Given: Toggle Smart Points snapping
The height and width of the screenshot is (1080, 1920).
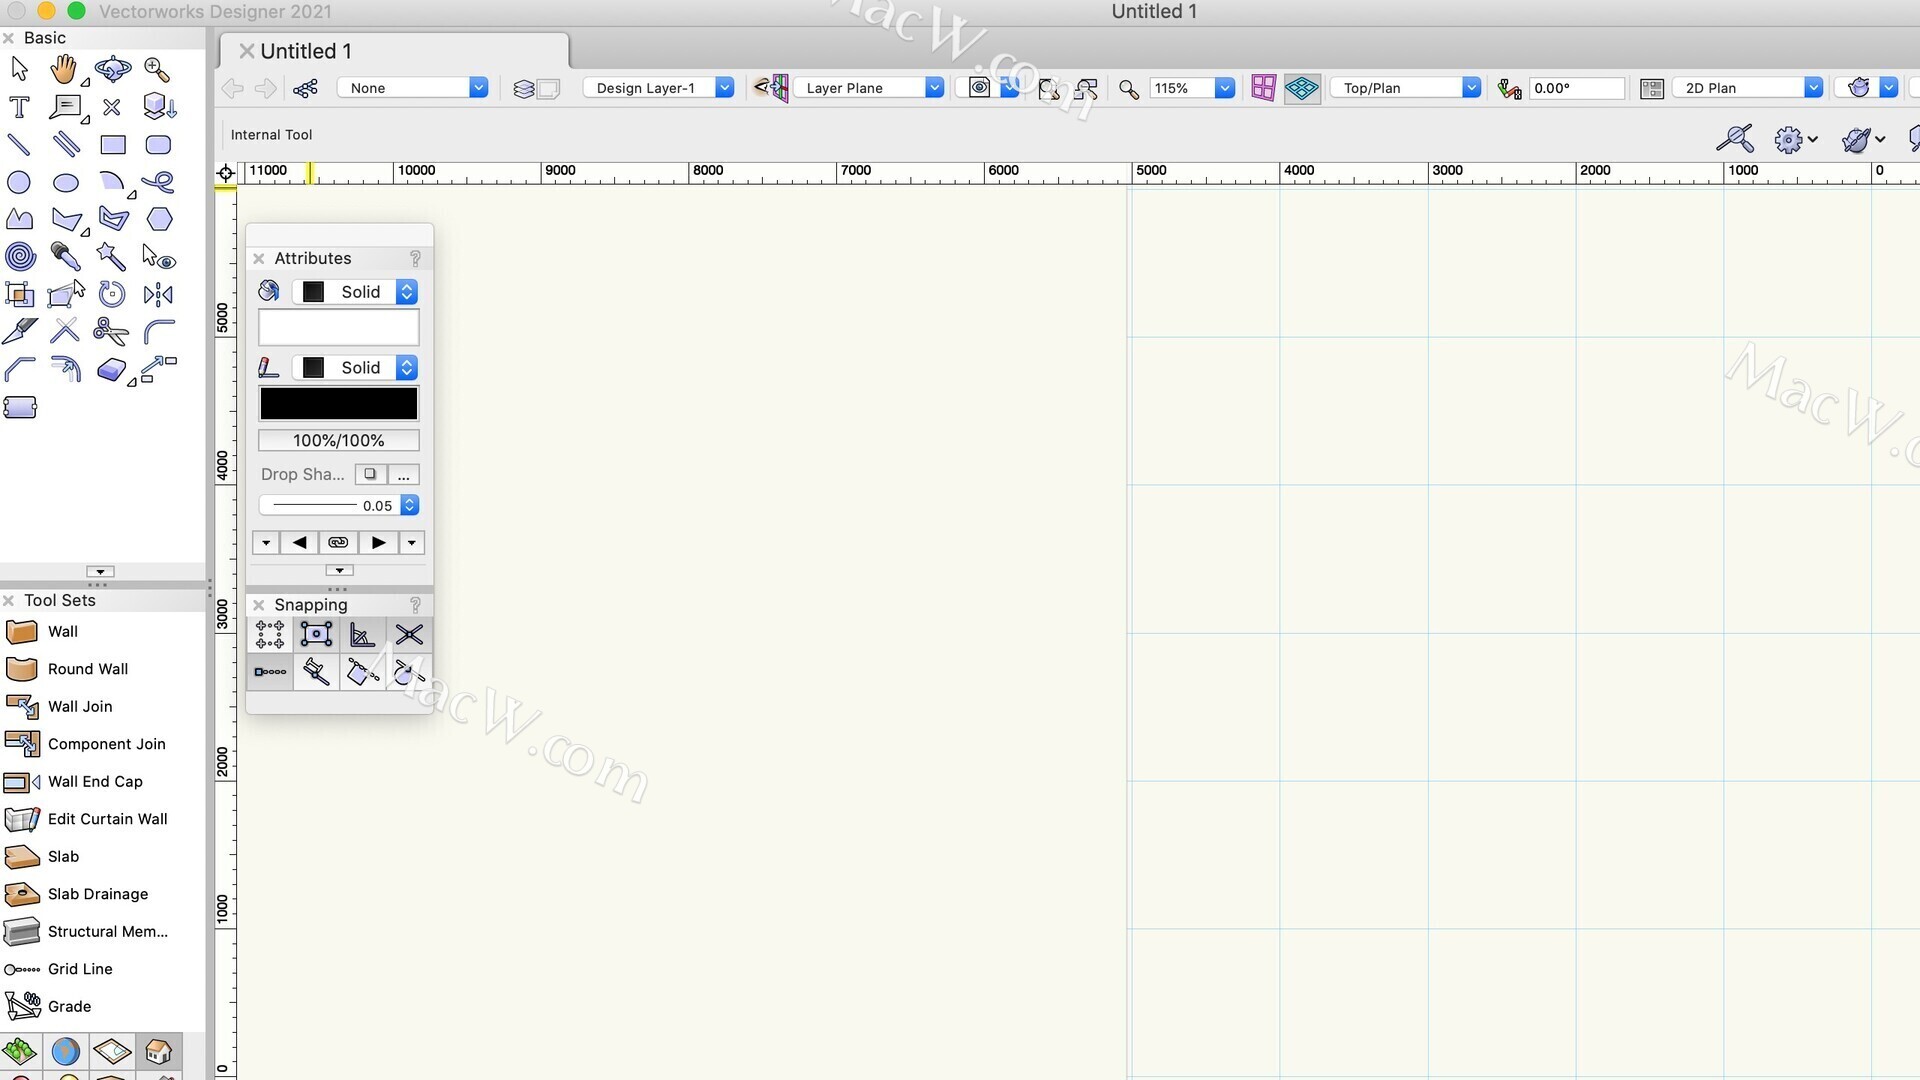Looking at the screenshot, I should coord(270,672).
